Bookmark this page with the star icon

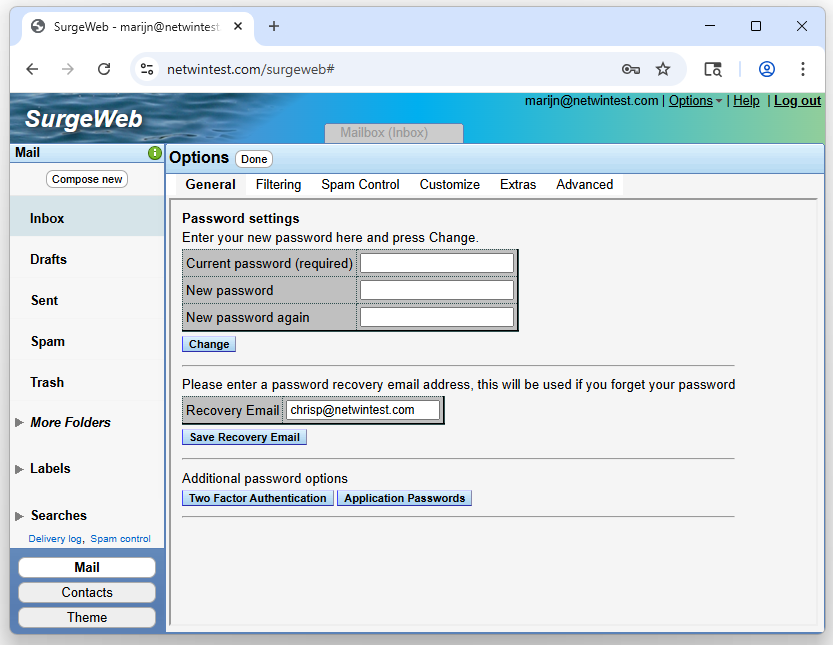click(663, 69)
